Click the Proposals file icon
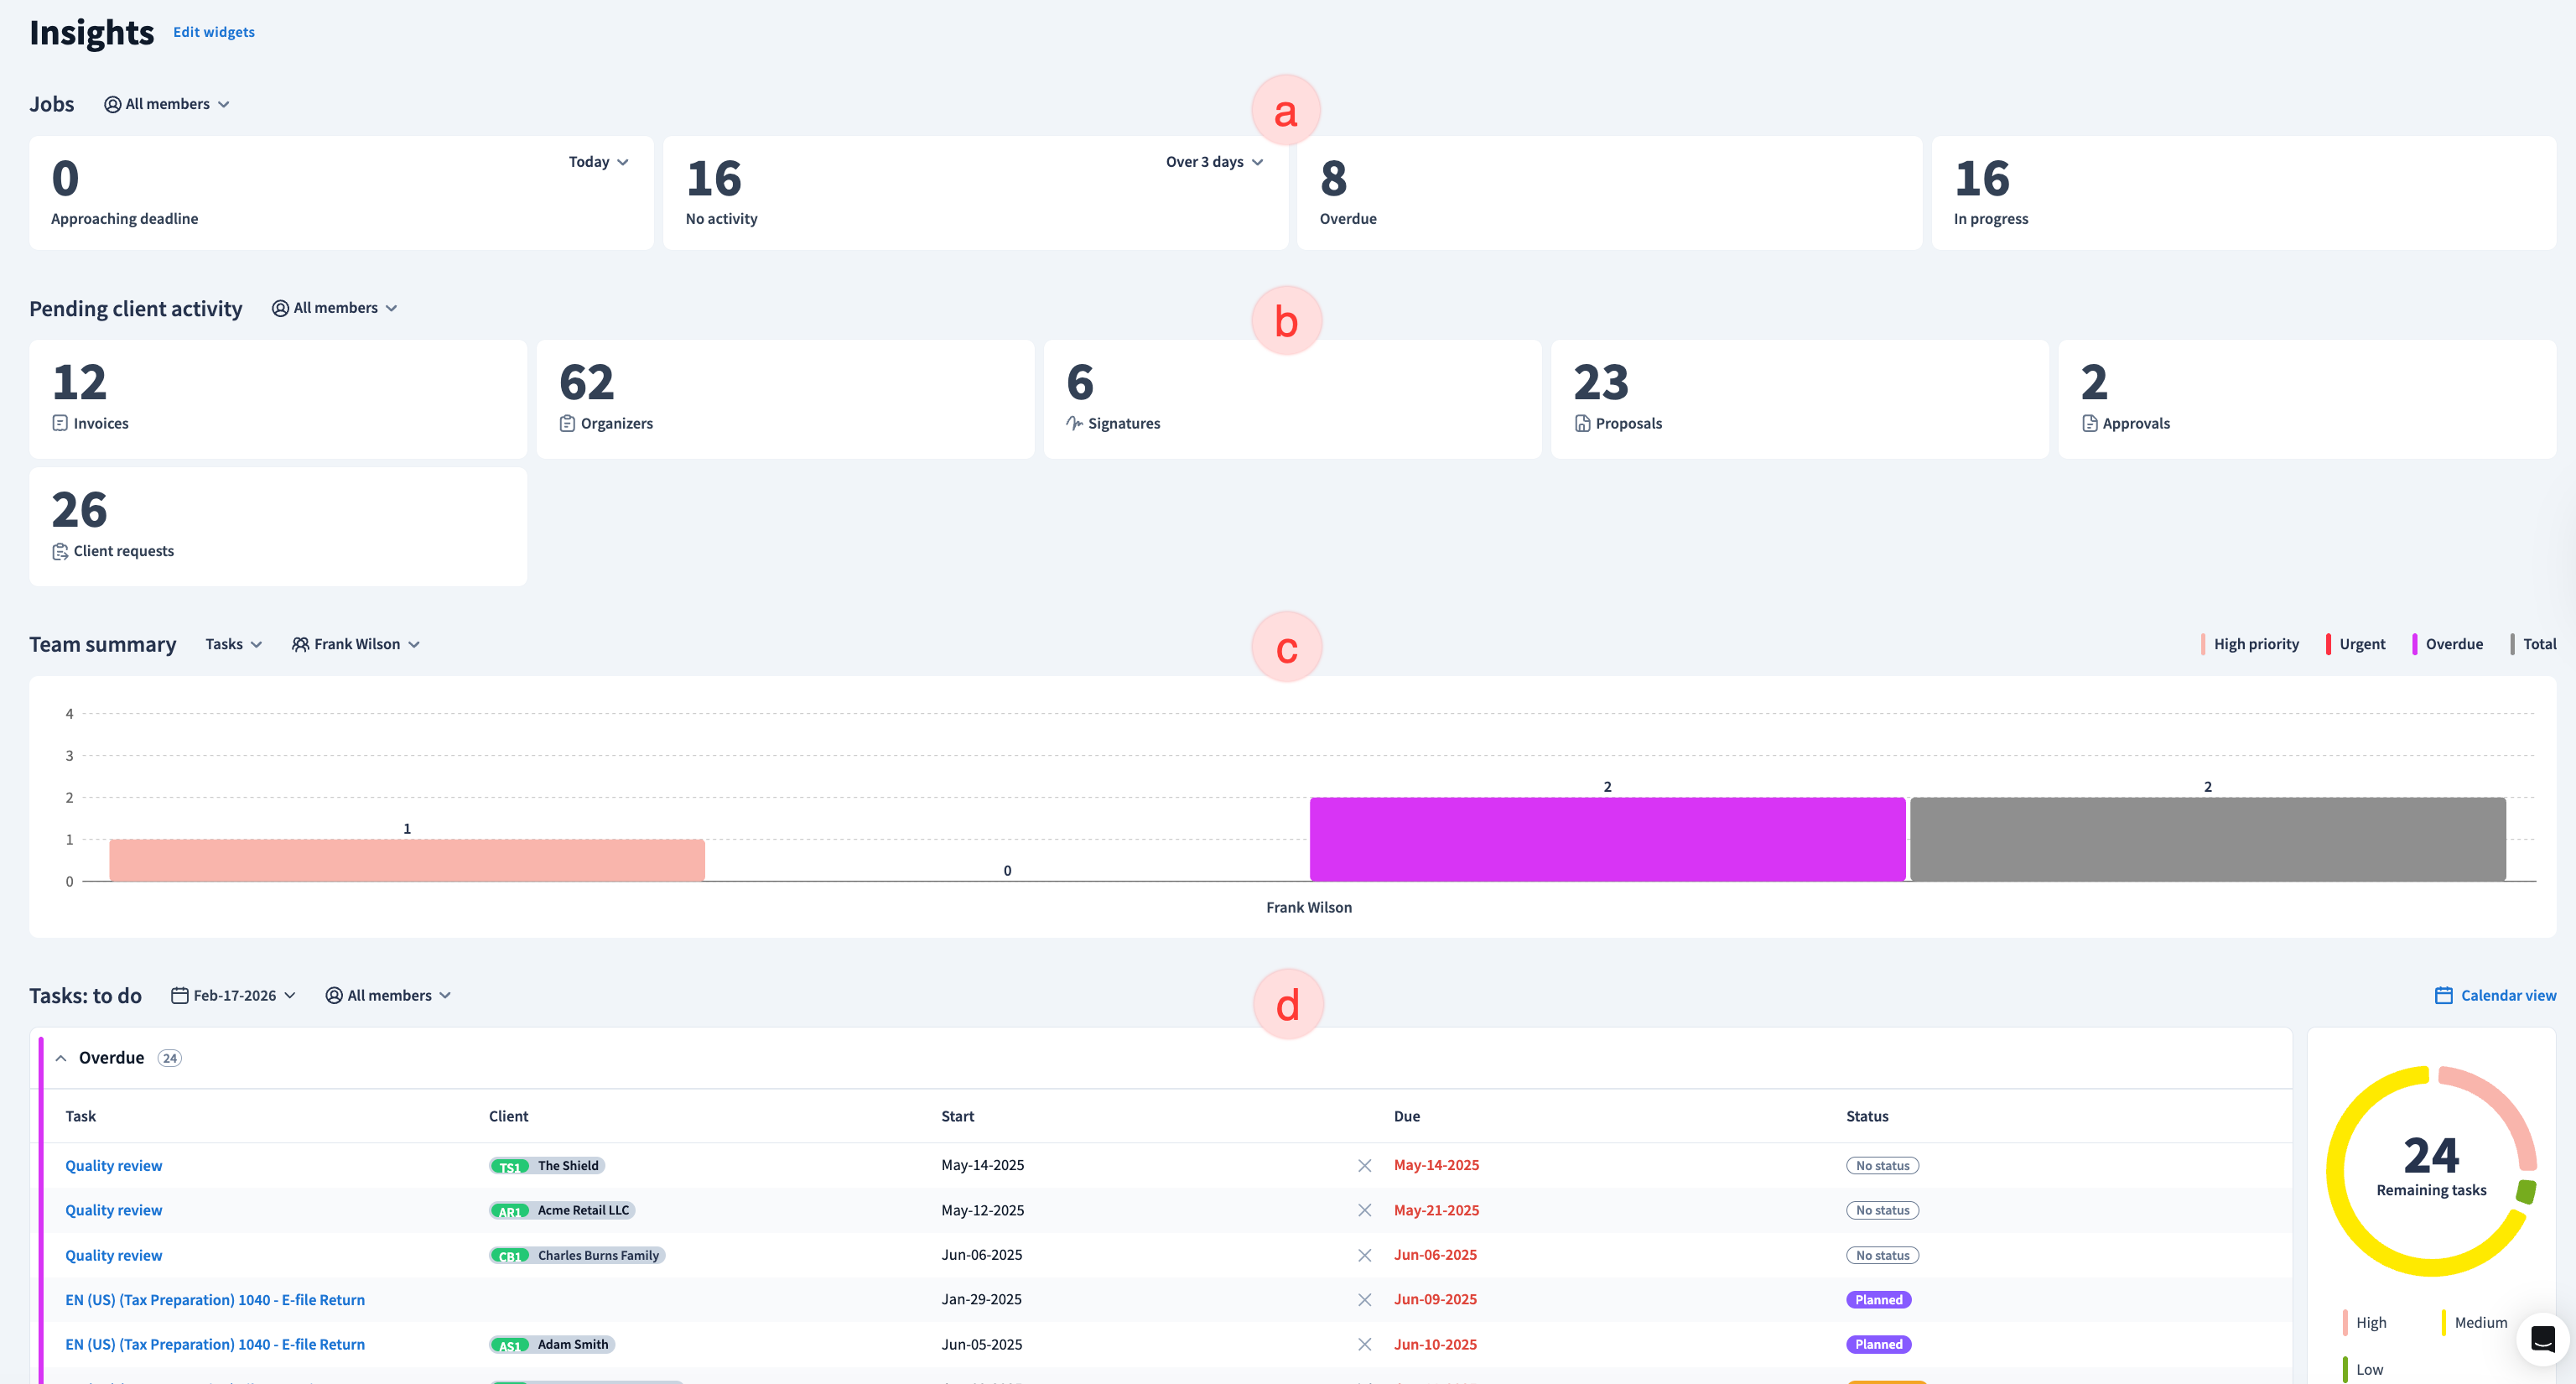 [1582, 423]
